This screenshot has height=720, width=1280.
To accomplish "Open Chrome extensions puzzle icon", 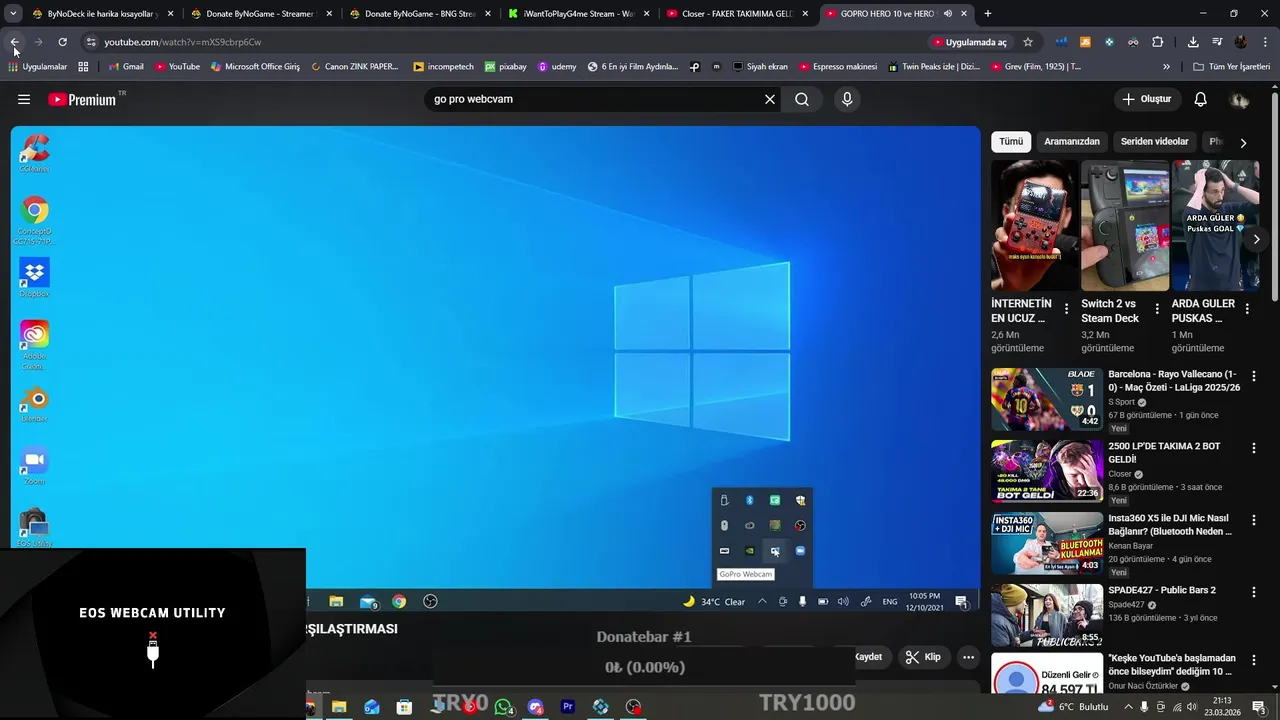I will [x=1158, y=42].
